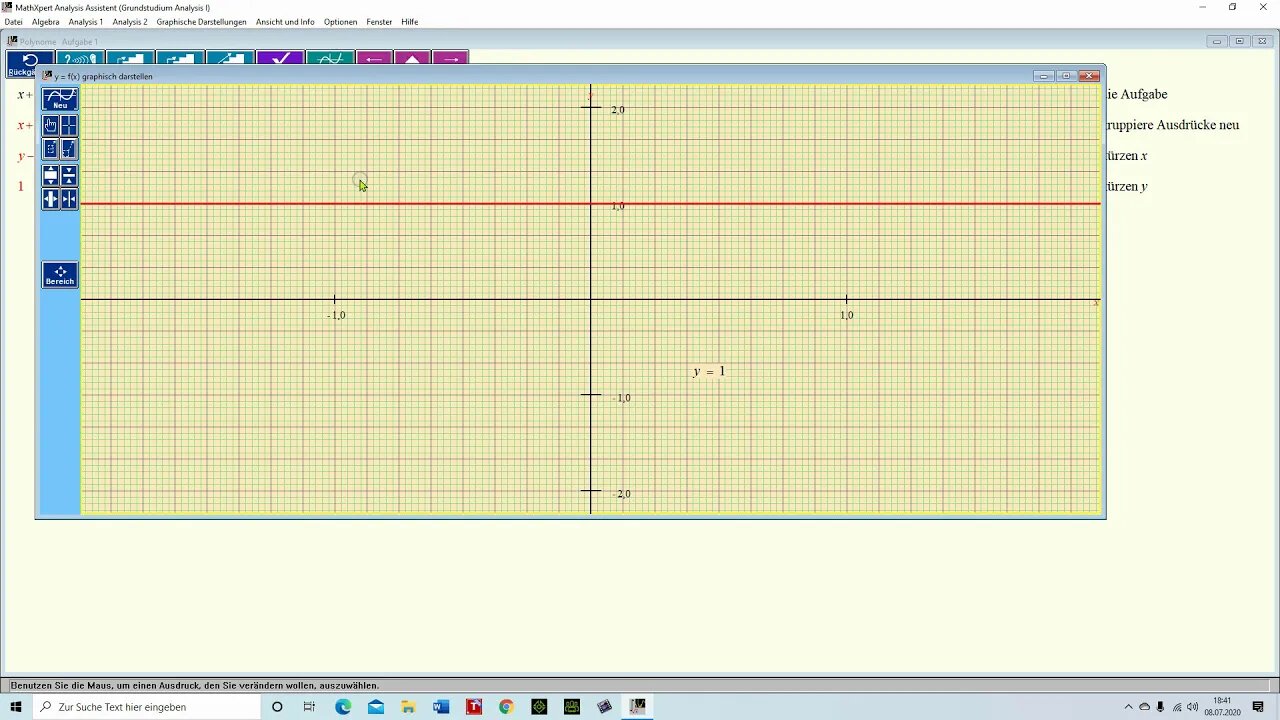Click the Bereich range button
The image size is (1280, 720).
click(x=60, y=275)
